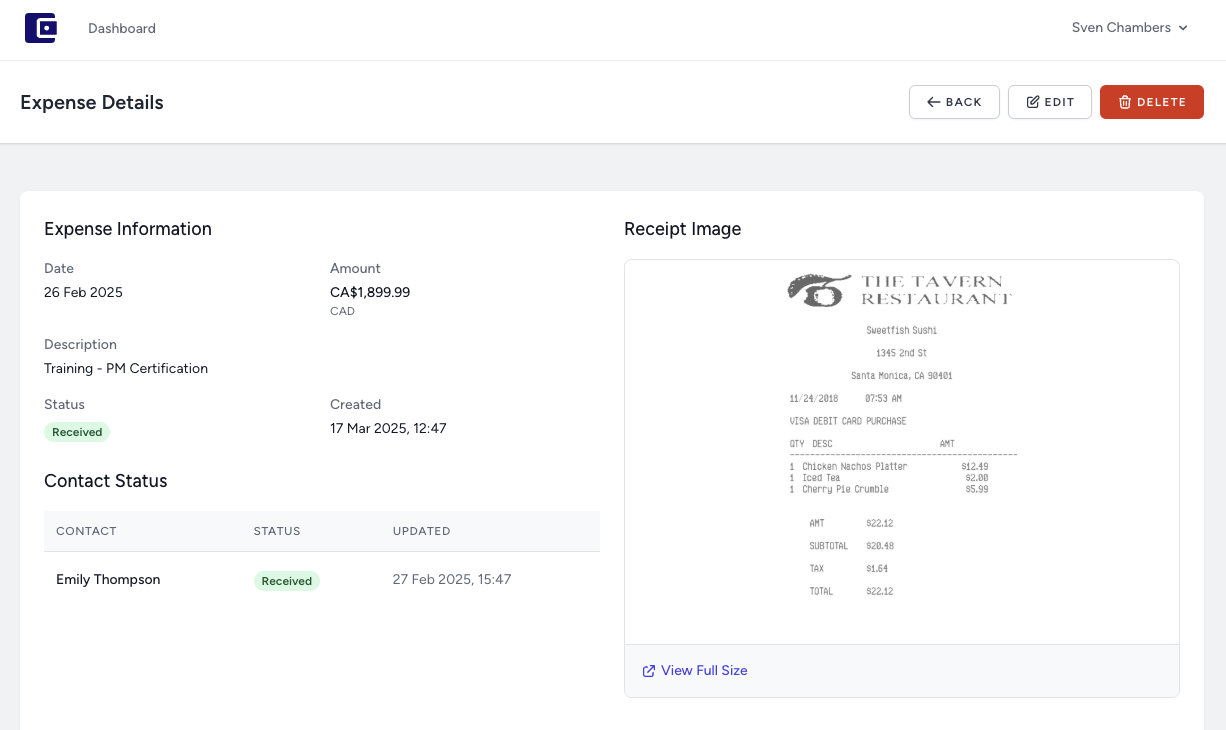Click the DELETE button
The height and width of the screenshot is (730, 1226).
1151,101
